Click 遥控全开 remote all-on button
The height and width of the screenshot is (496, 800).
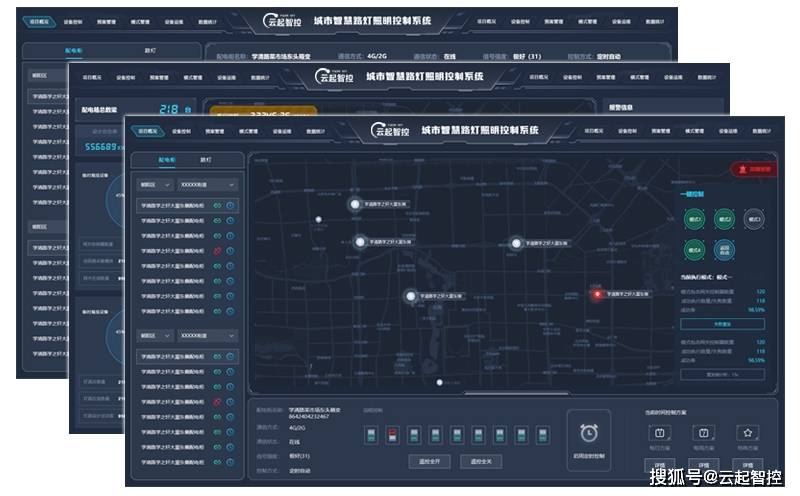[430, 462]
